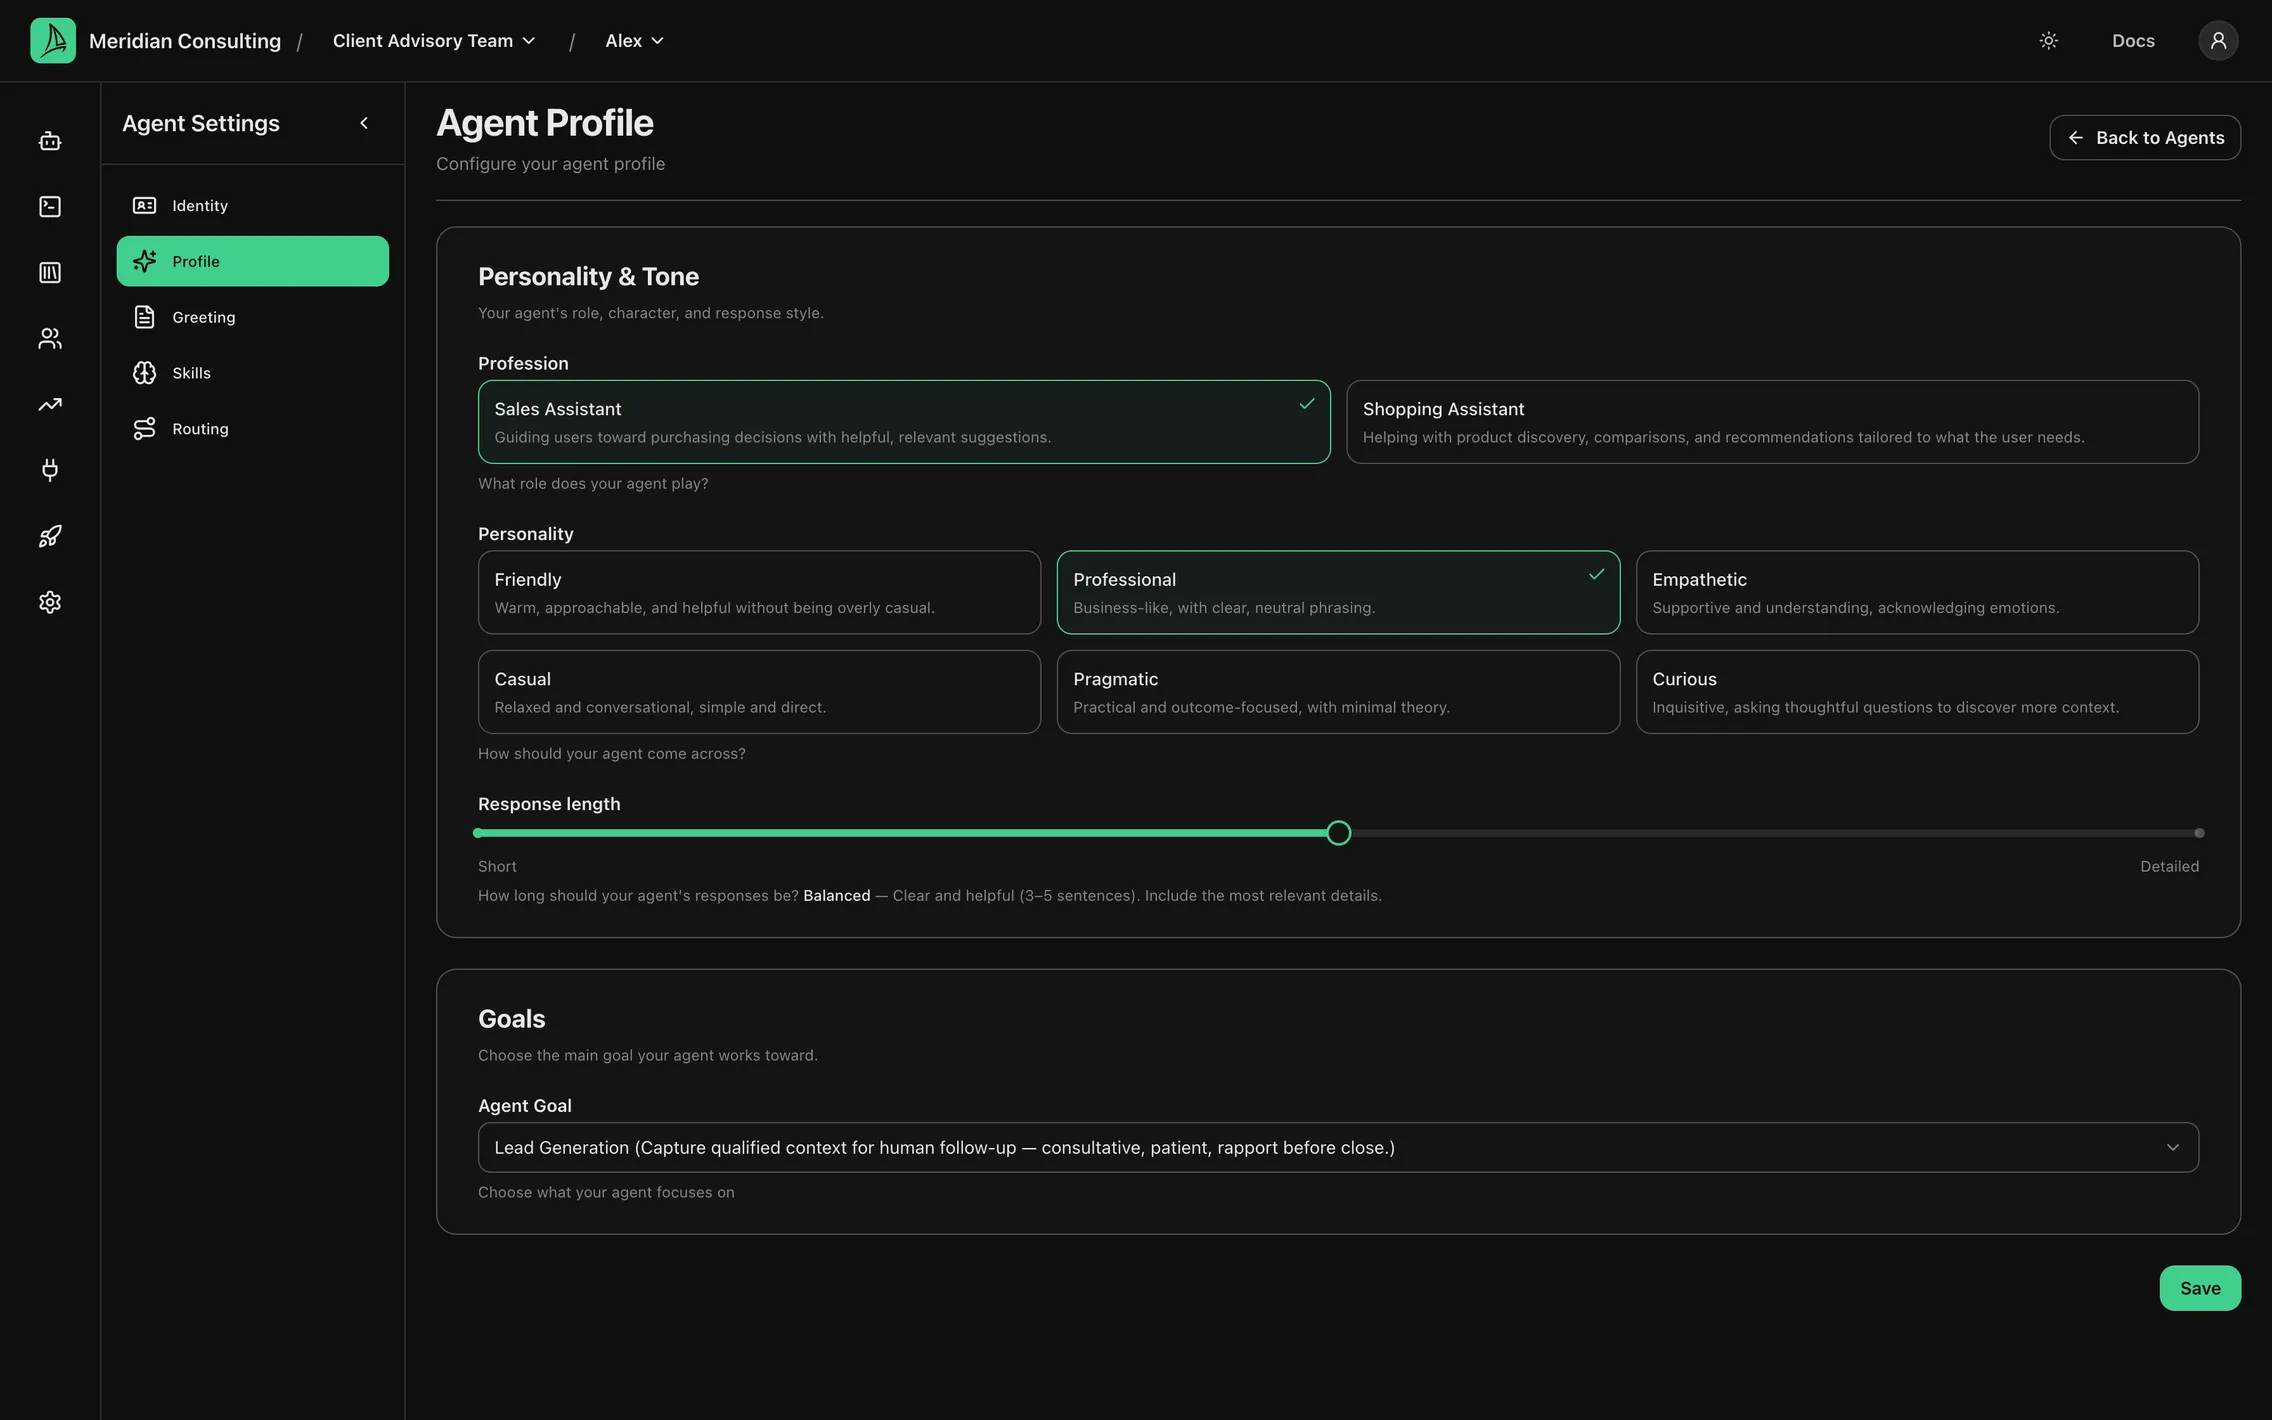The image size is (2272, 1420).
Task: Toggle light theme with the sun icon
Action: [x=2048, y=41]
